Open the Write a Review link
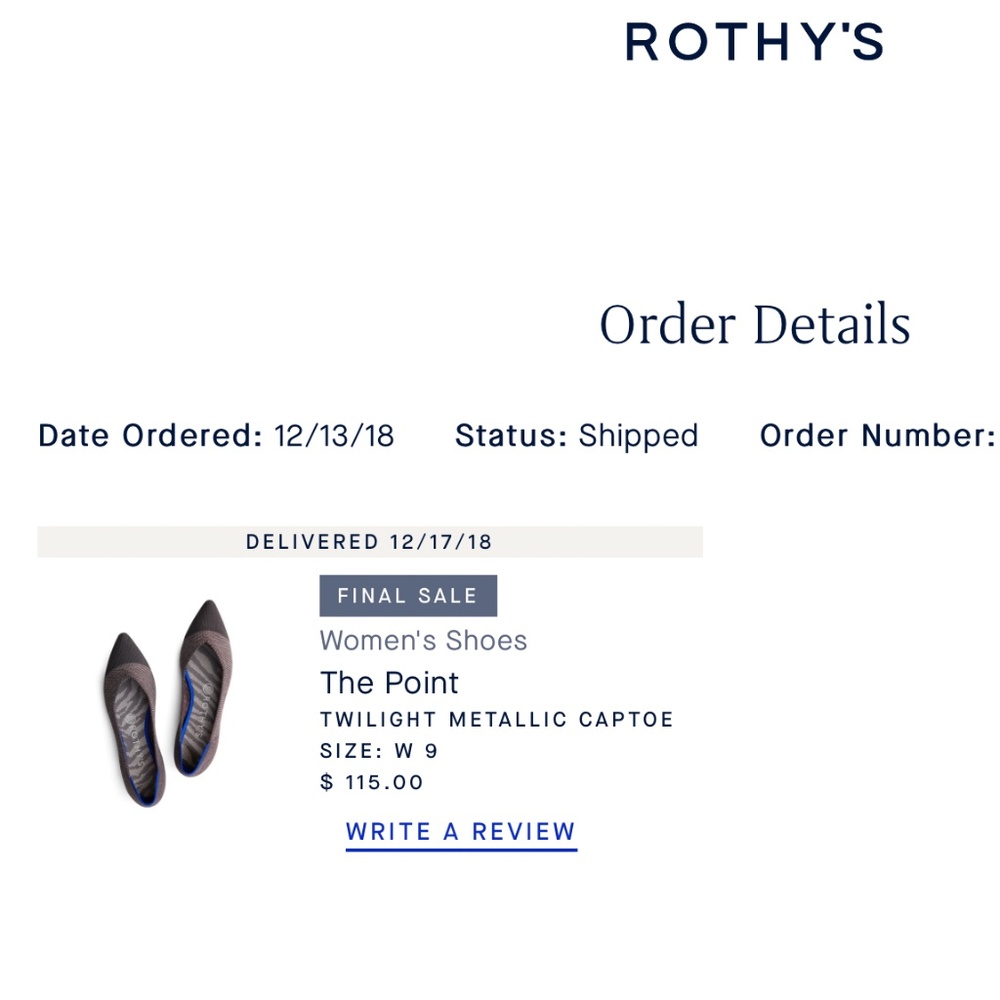 point(461,832)
